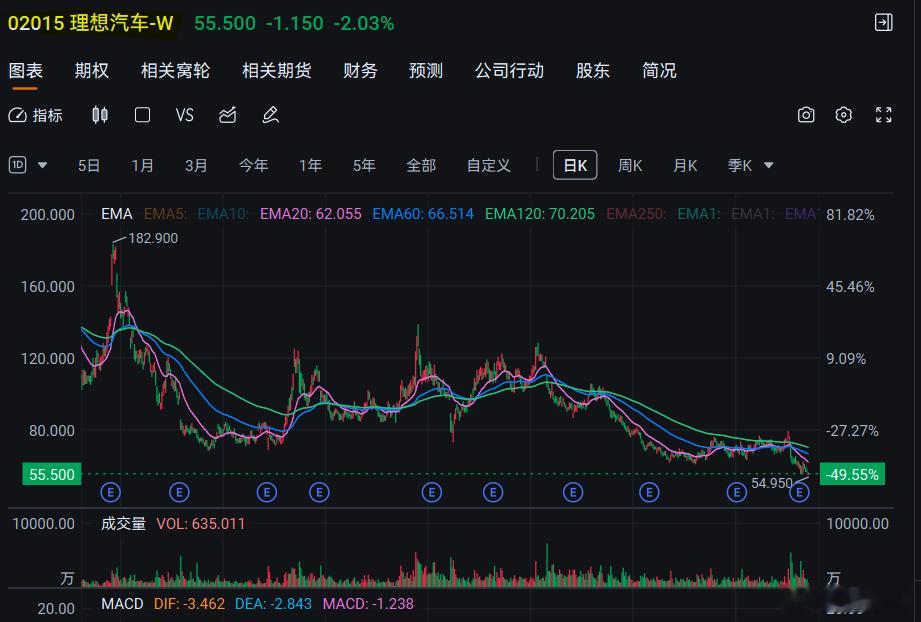Viewport: 921px width, 622px height.
Task: Switch chart style with the candlestick icon
Action: (x=100, y=115)
